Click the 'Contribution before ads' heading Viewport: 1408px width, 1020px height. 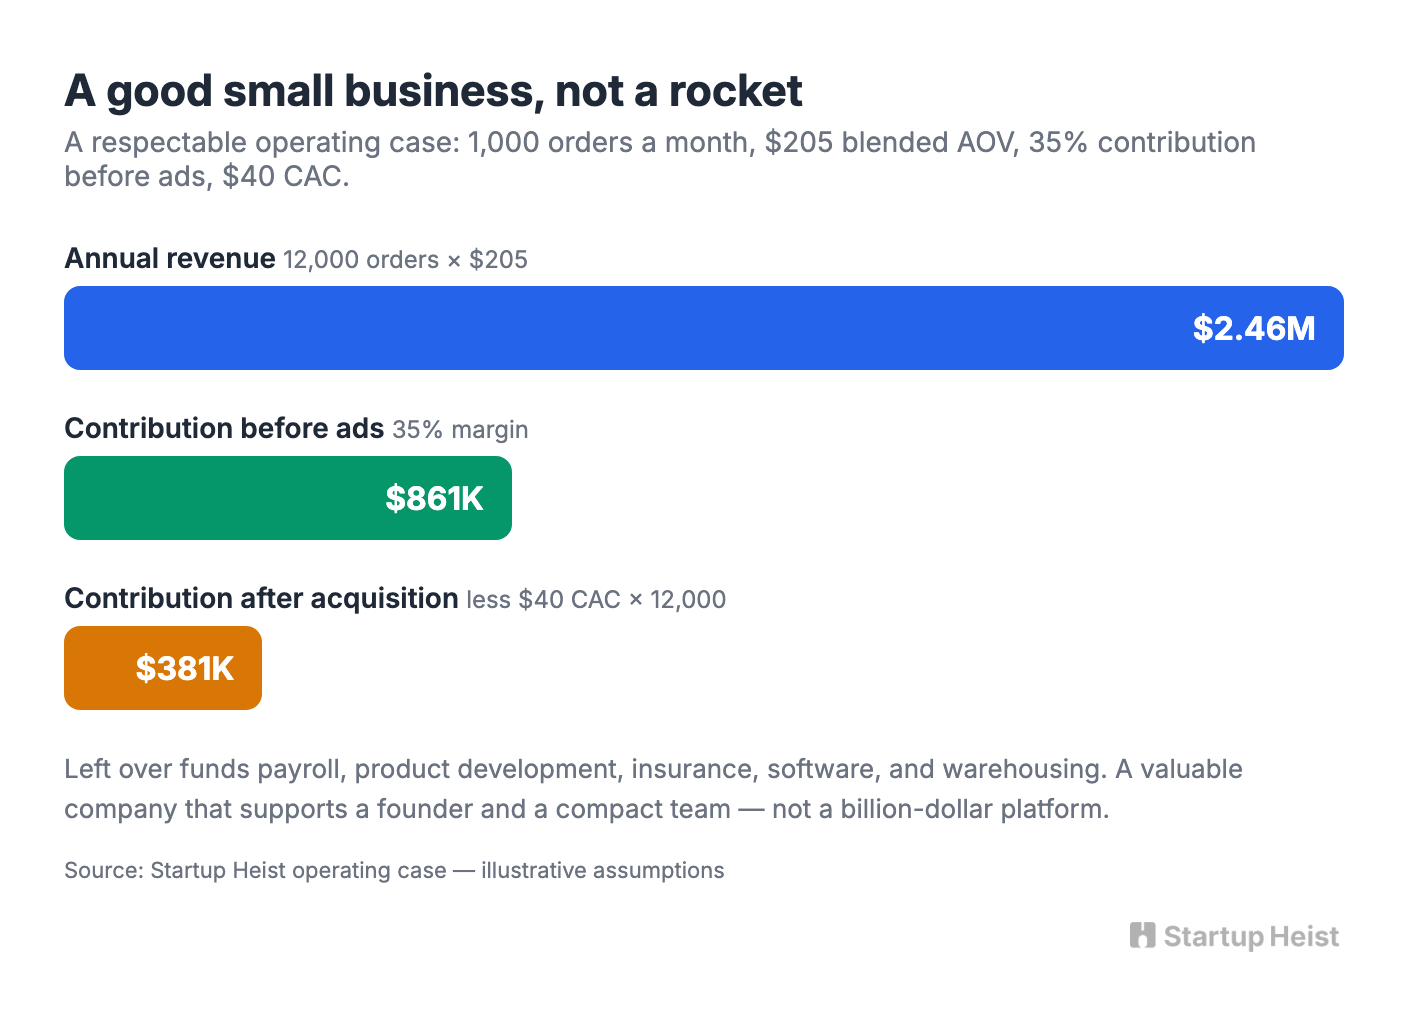click(x=224, y=428)
